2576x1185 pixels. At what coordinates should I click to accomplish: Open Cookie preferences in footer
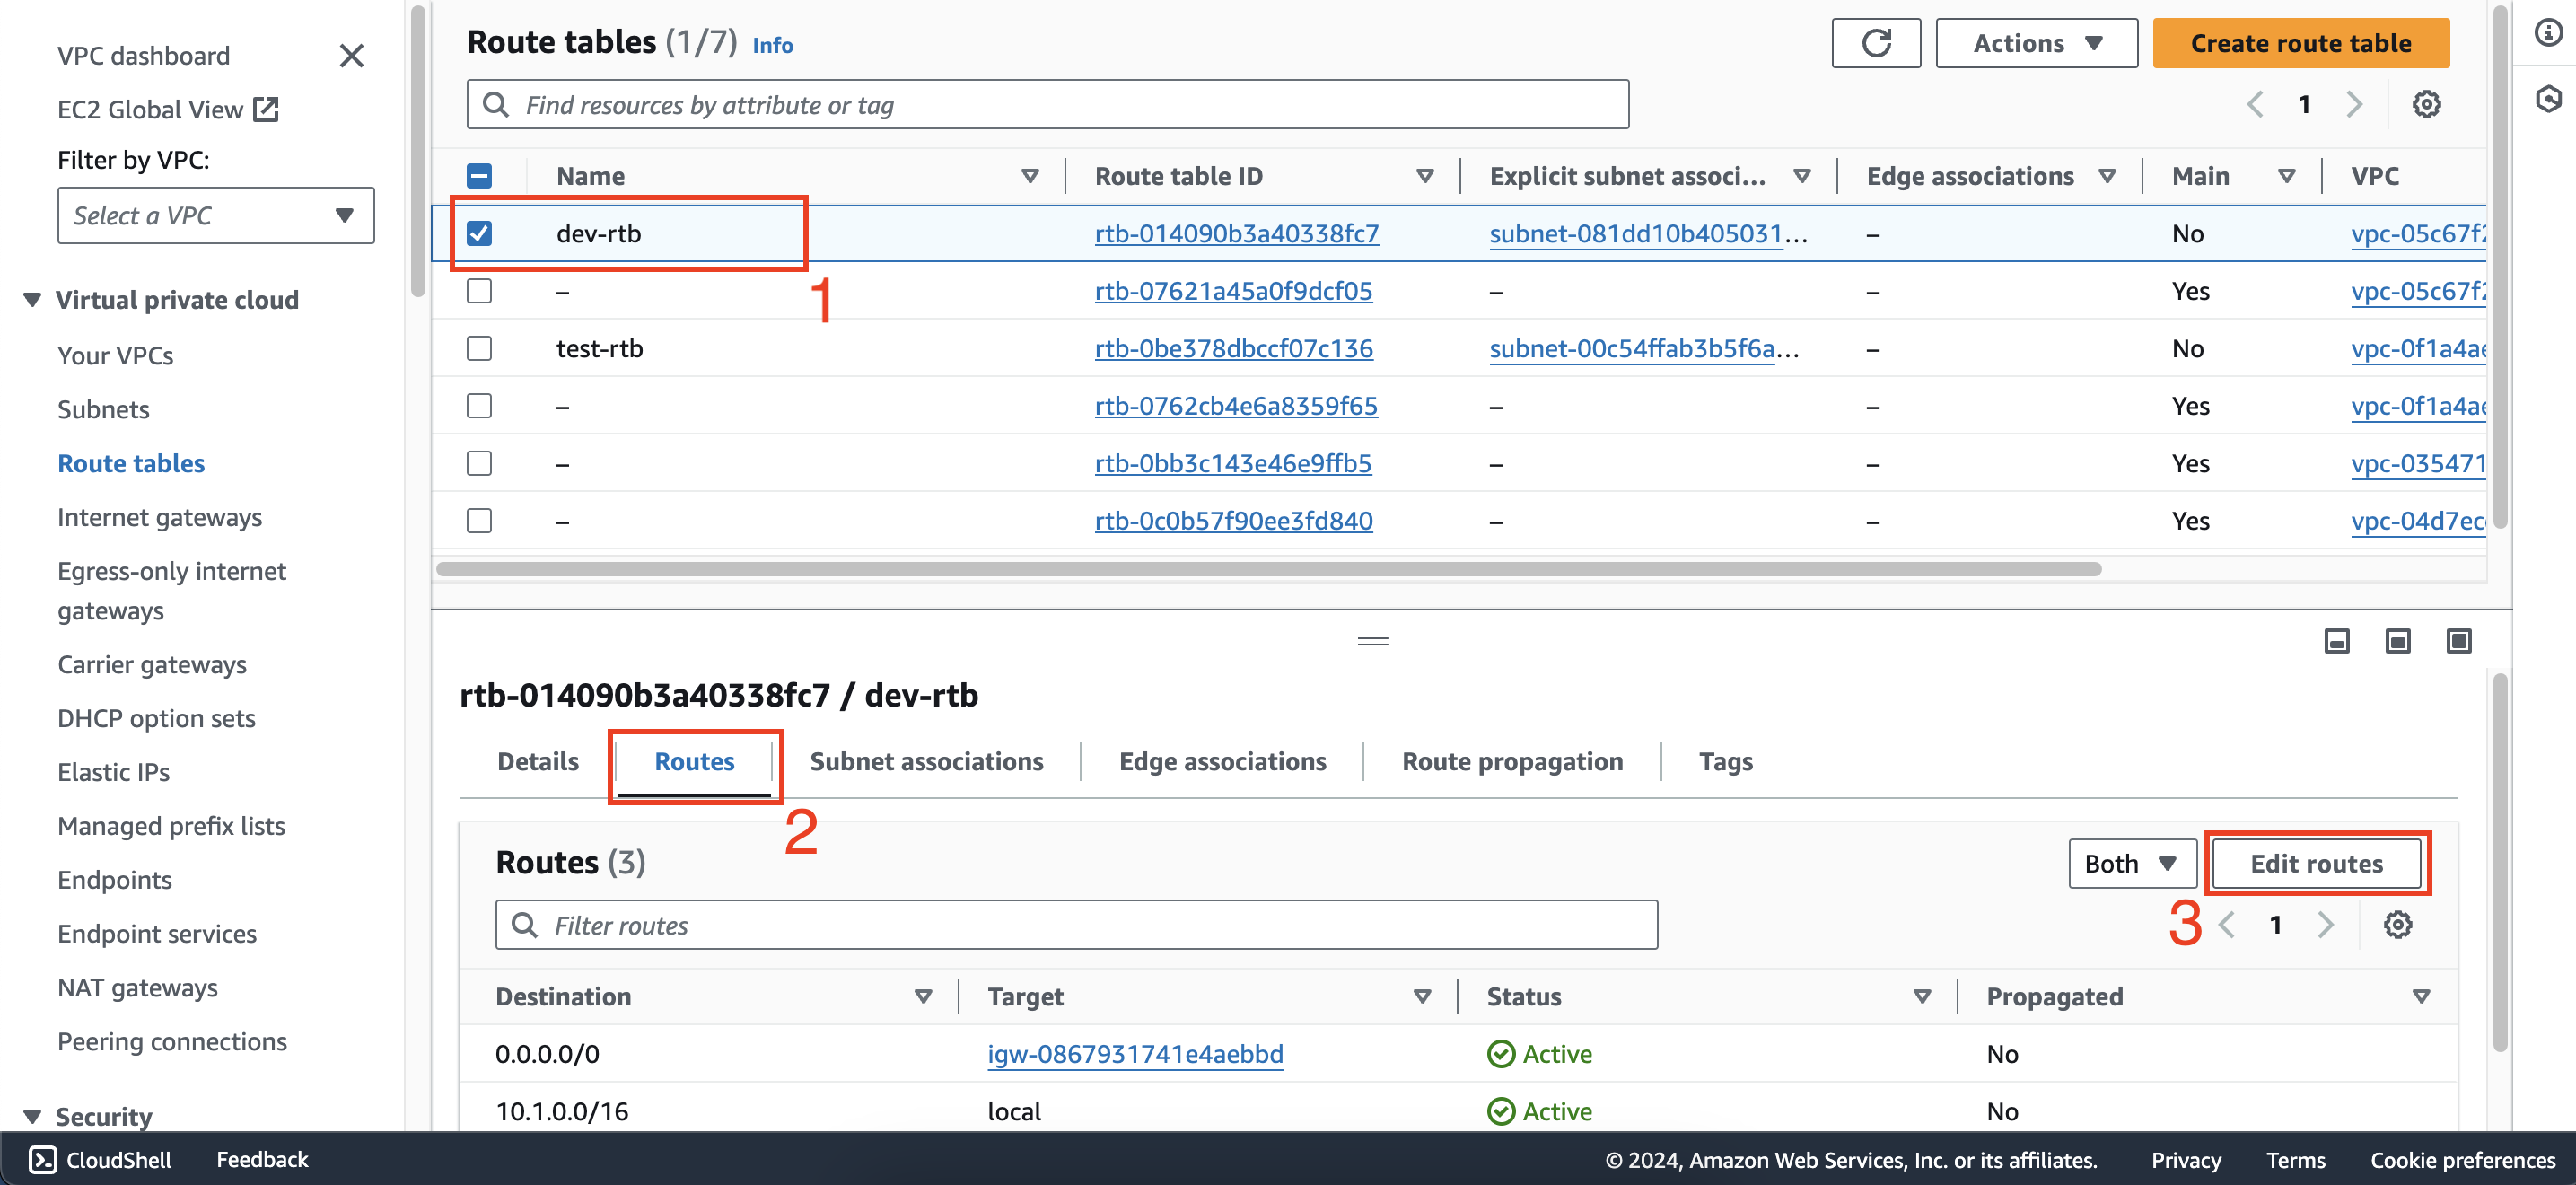pyautogui.click(x=2462, y=1160)
